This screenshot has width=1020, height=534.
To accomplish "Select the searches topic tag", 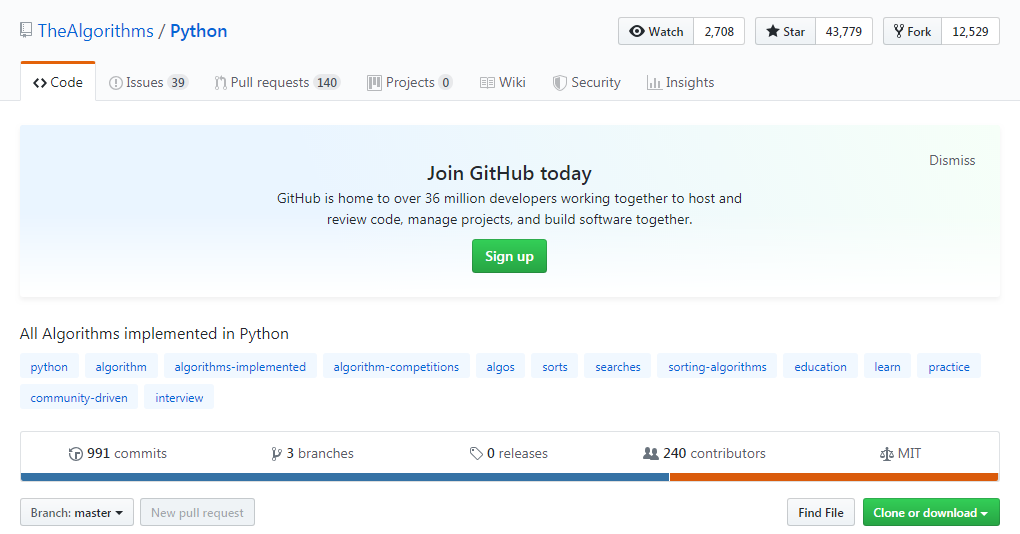I will point(618,366).
